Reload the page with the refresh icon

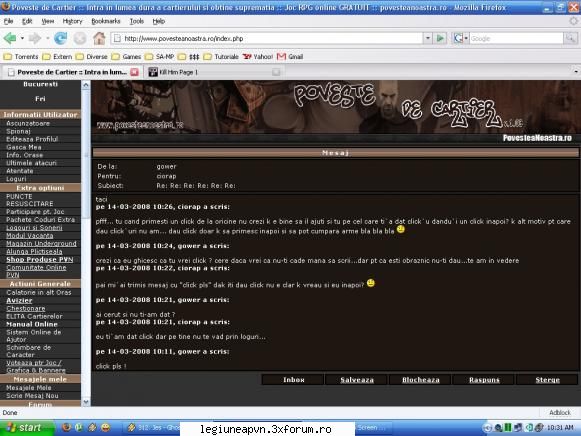[60, 38]
